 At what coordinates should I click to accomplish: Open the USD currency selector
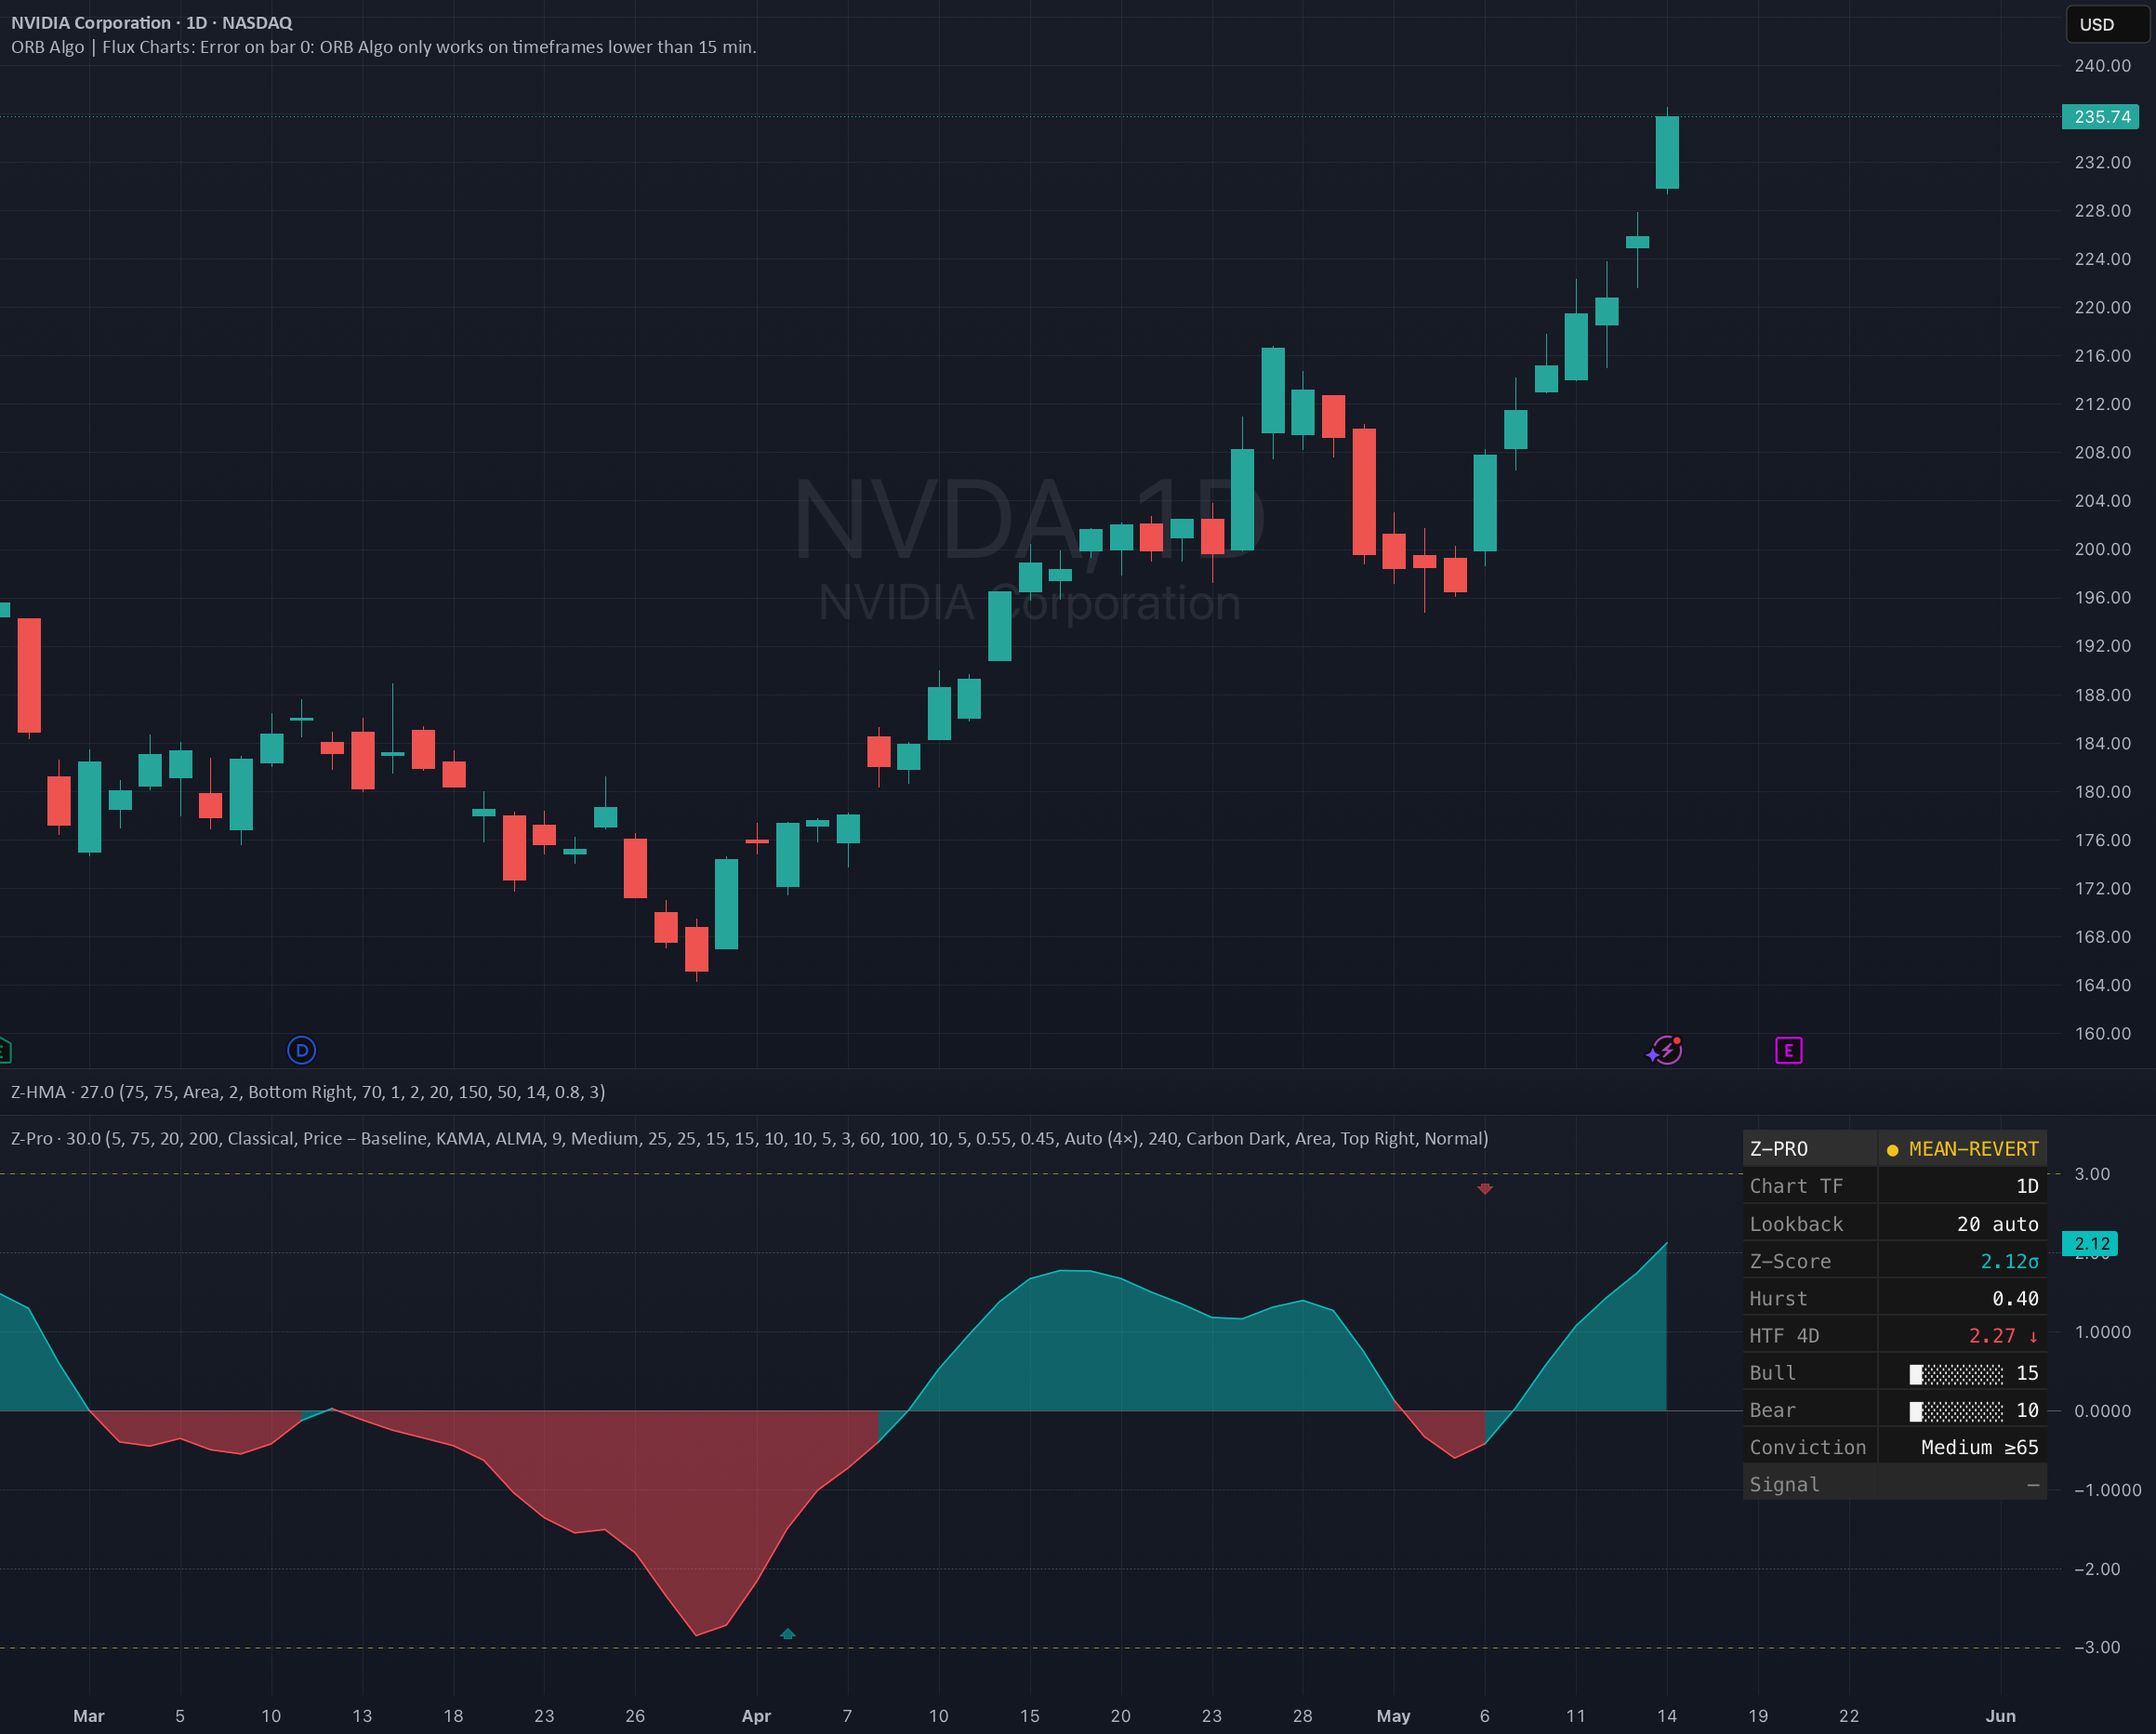click(x=2108, y=24)
